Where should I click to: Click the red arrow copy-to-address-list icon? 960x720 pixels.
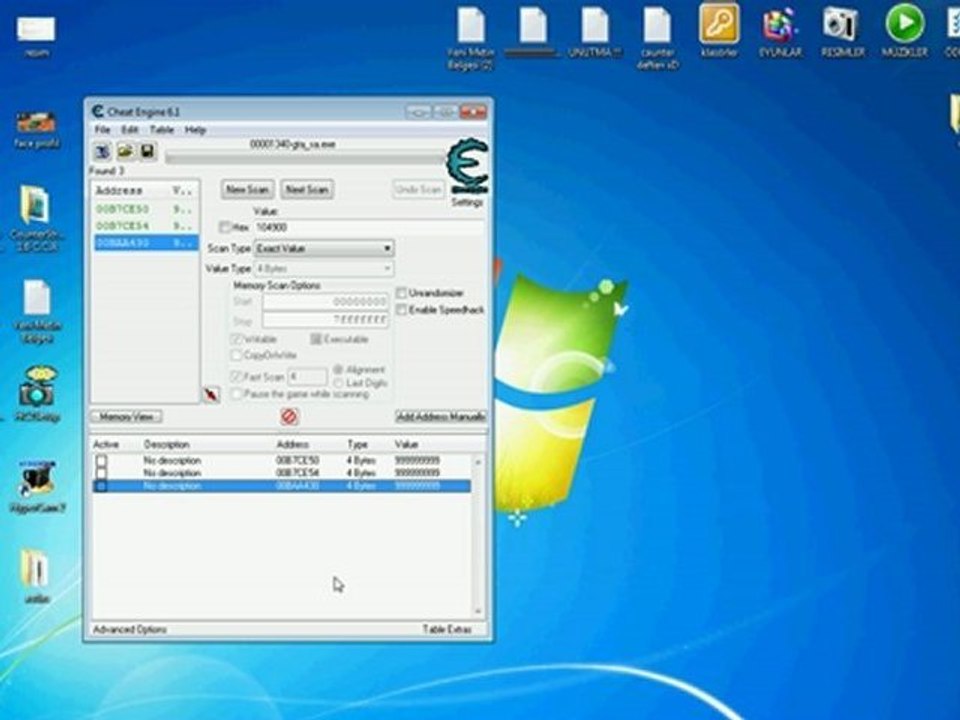point(211,394)
